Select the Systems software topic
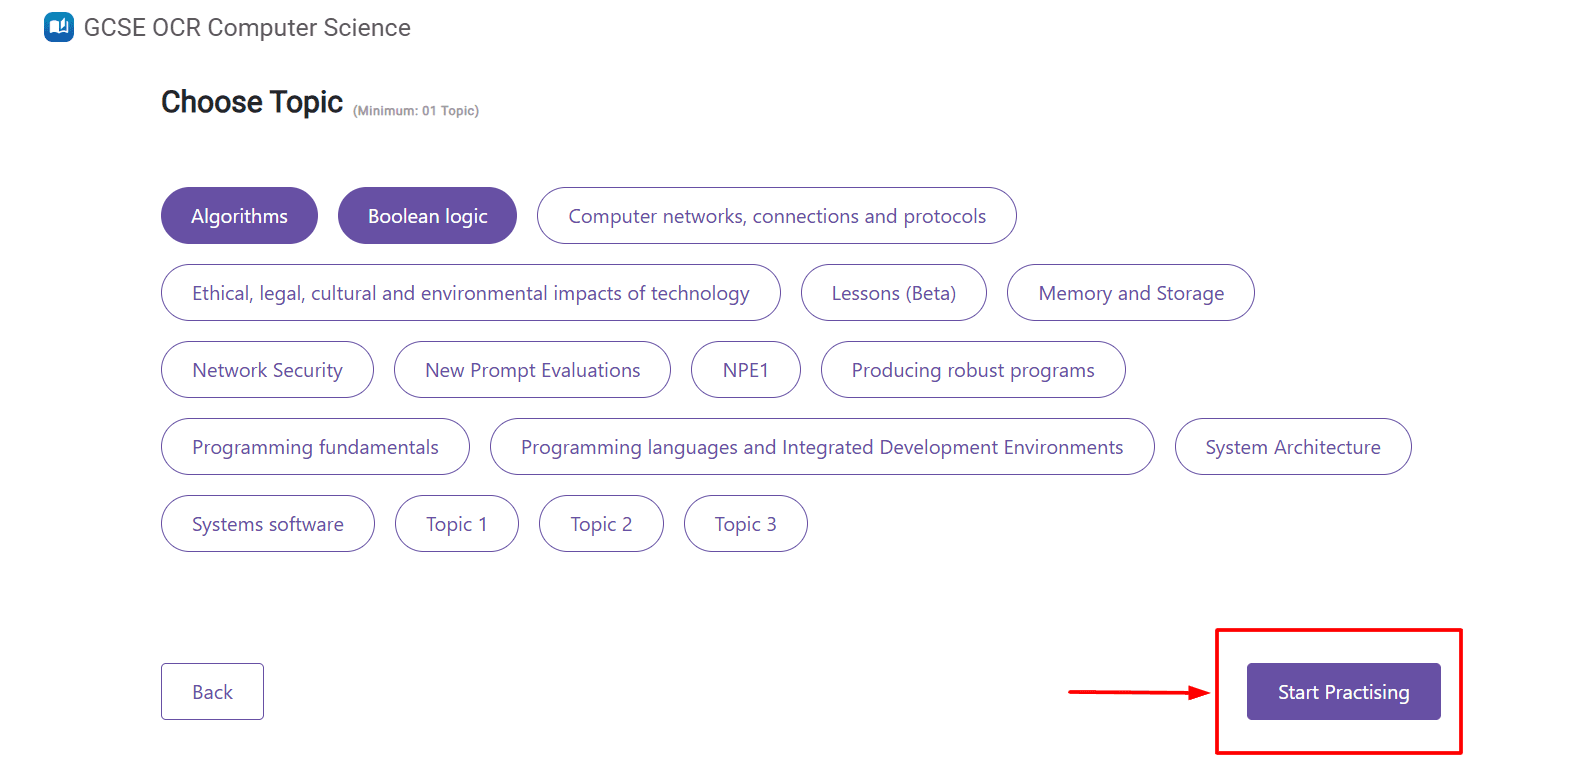 pyautogui.click(x=268, y=524)
